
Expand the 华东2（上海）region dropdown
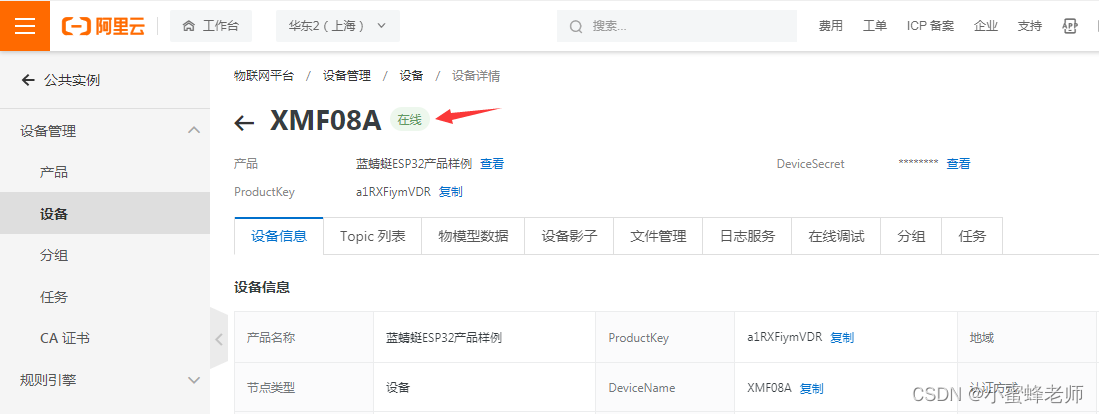[338, 26]
